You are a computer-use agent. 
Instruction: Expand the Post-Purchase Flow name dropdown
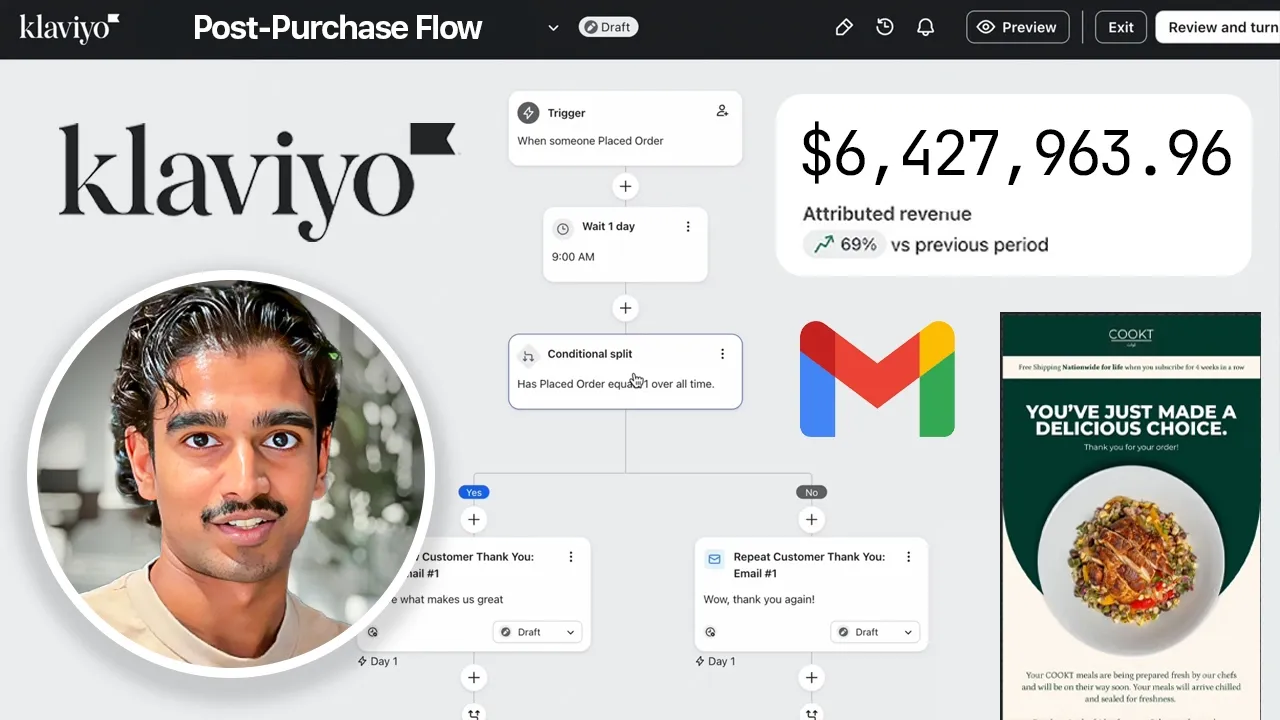coord(553,28)
